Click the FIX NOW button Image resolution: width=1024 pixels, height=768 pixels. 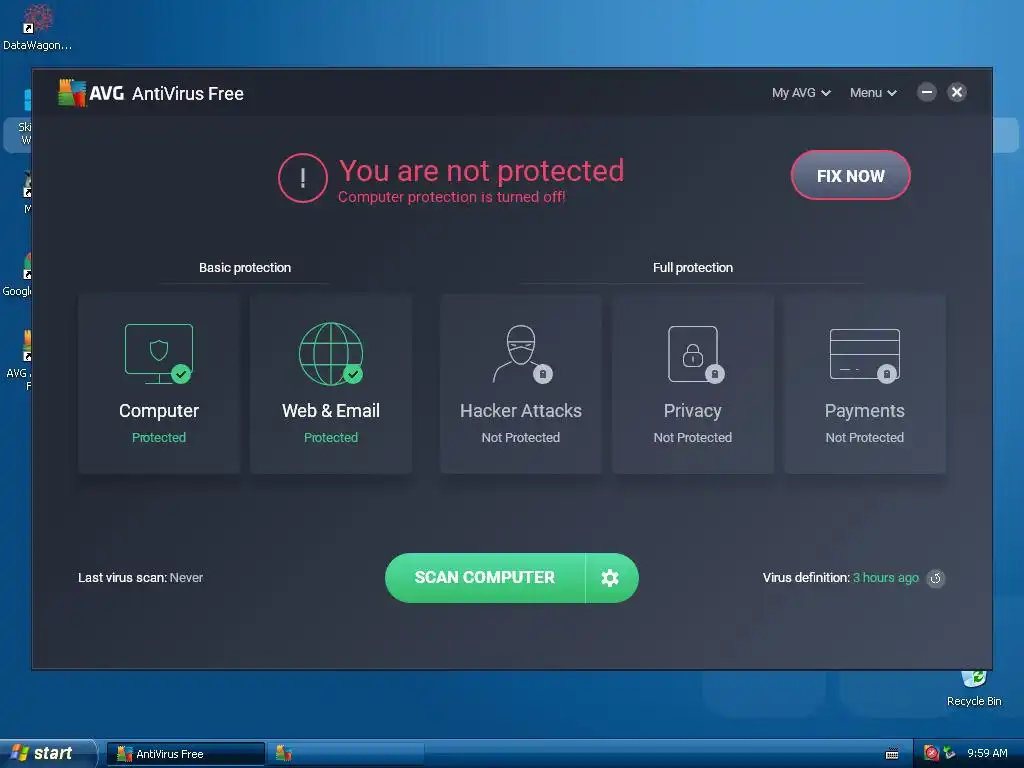pos(850,175)
